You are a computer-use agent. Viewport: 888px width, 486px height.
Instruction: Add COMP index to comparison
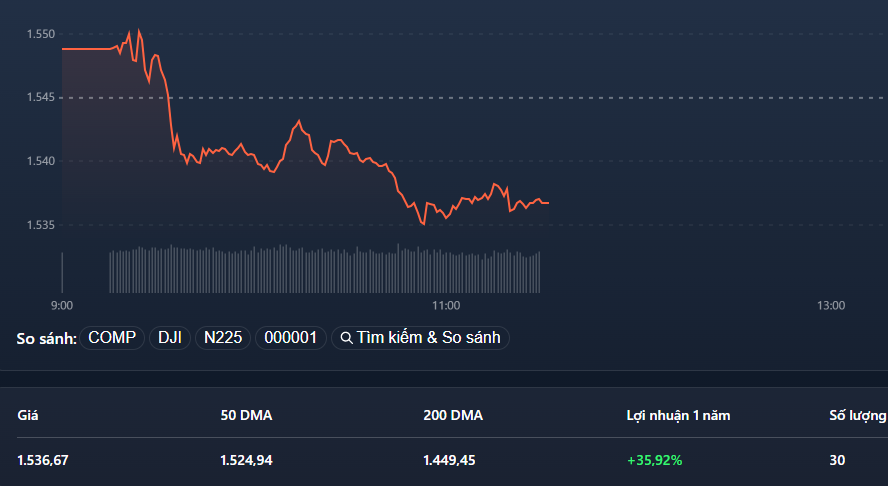click(112, 338)
